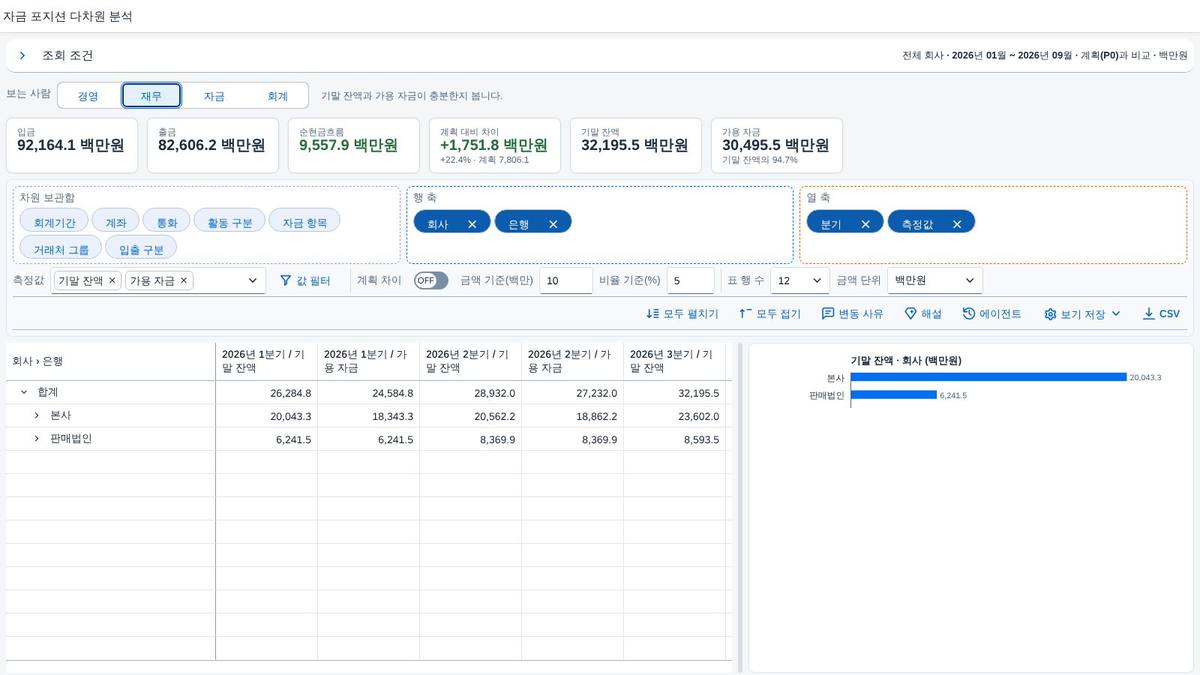Remove the 기말 잔액 measure token

pyautogui.click(x=112, y=281)
